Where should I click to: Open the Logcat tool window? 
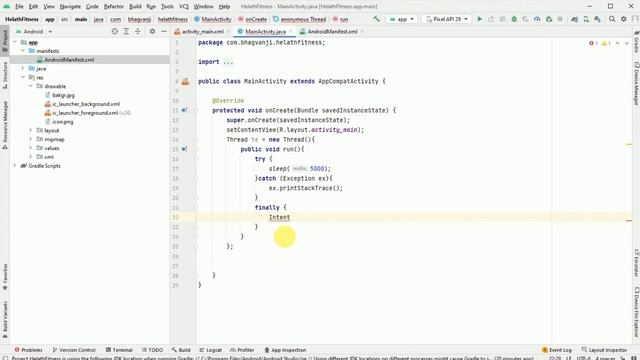click(x=211, y=350)
